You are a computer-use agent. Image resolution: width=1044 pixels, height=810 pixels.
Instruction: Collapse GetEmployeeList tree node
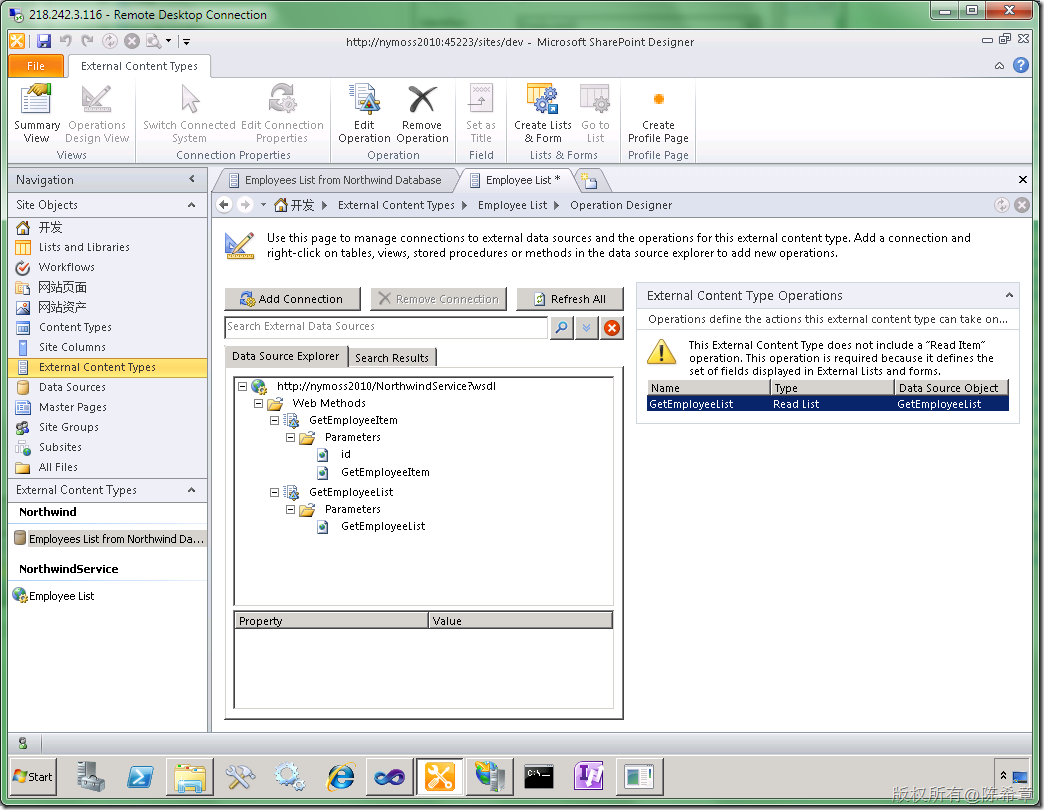tap(274, 493)
